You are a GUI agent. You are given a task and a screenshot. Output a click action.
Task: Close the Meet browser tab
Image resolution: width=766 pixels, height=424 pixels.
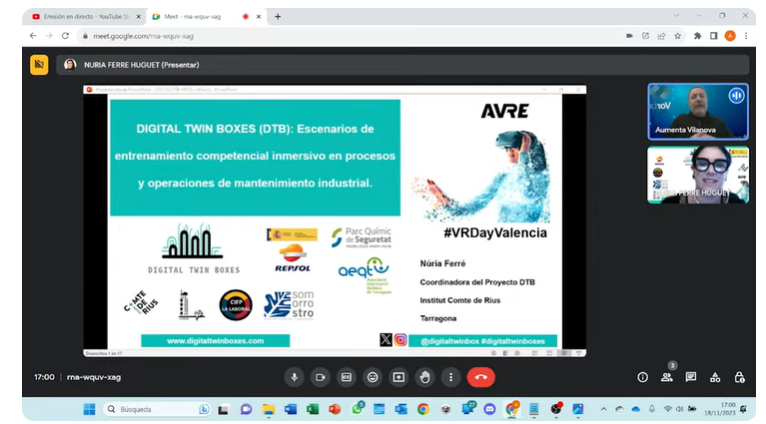(259, 17)
